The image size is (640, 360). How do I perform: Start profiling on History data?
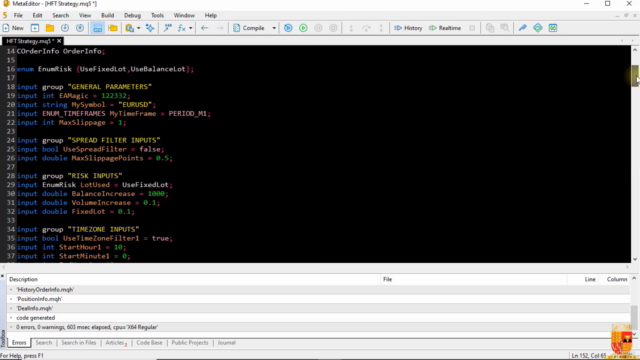pos(408,28)
